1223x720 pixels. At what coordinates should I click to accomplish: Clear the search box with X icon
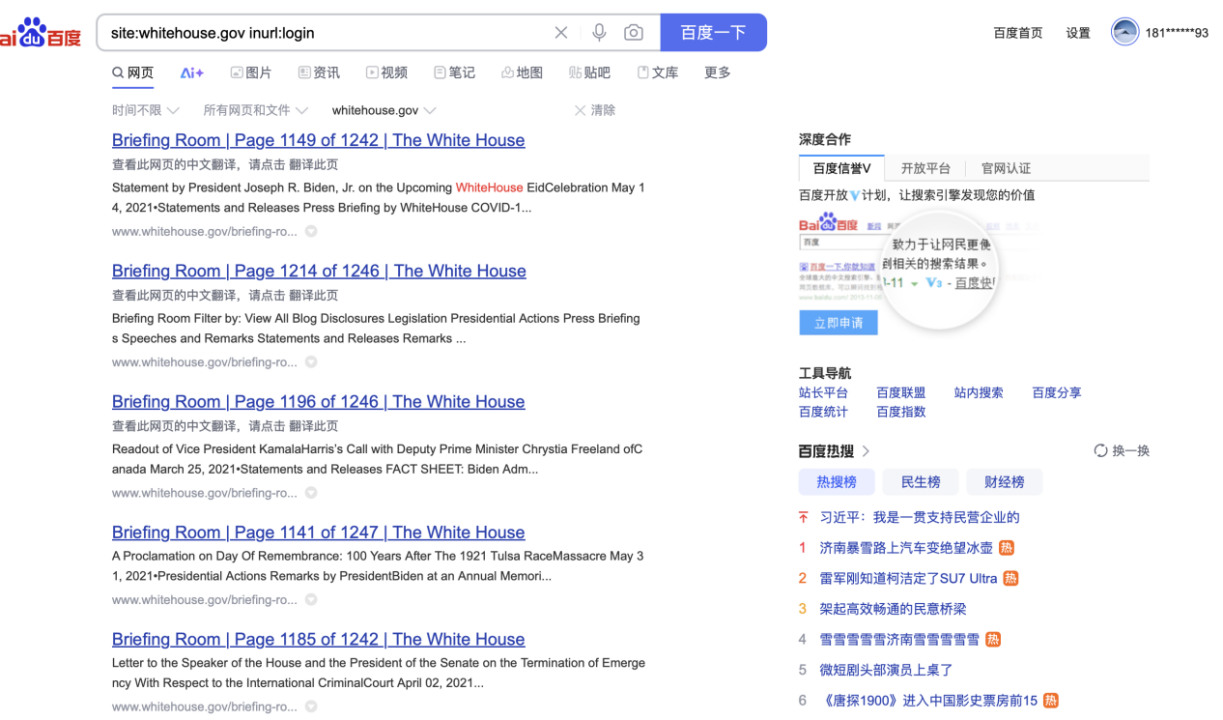561,32
